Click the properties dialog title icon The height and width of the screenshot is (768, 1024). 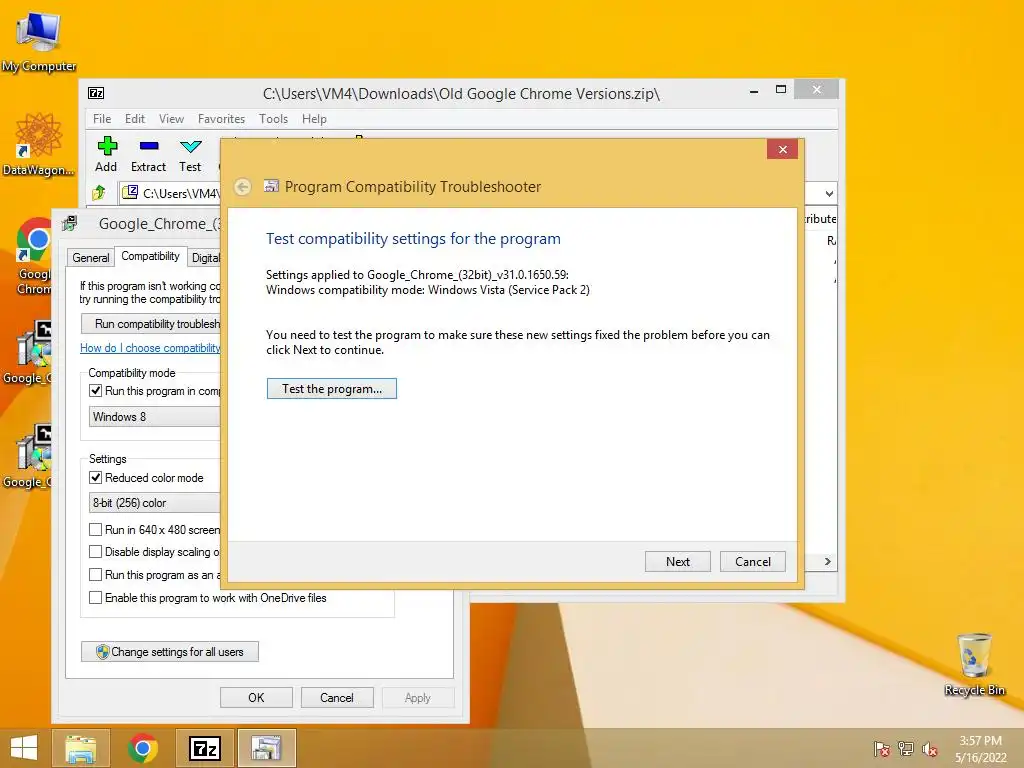point(70,224)
